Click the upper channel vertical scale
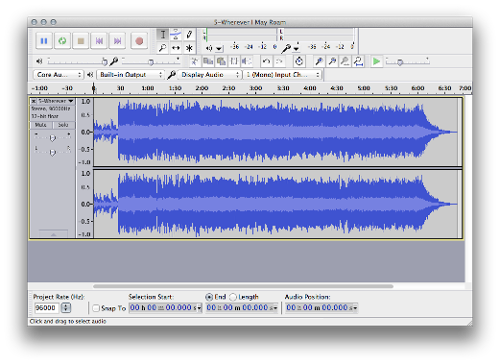 pyautogui.click(x=85, y=132)
